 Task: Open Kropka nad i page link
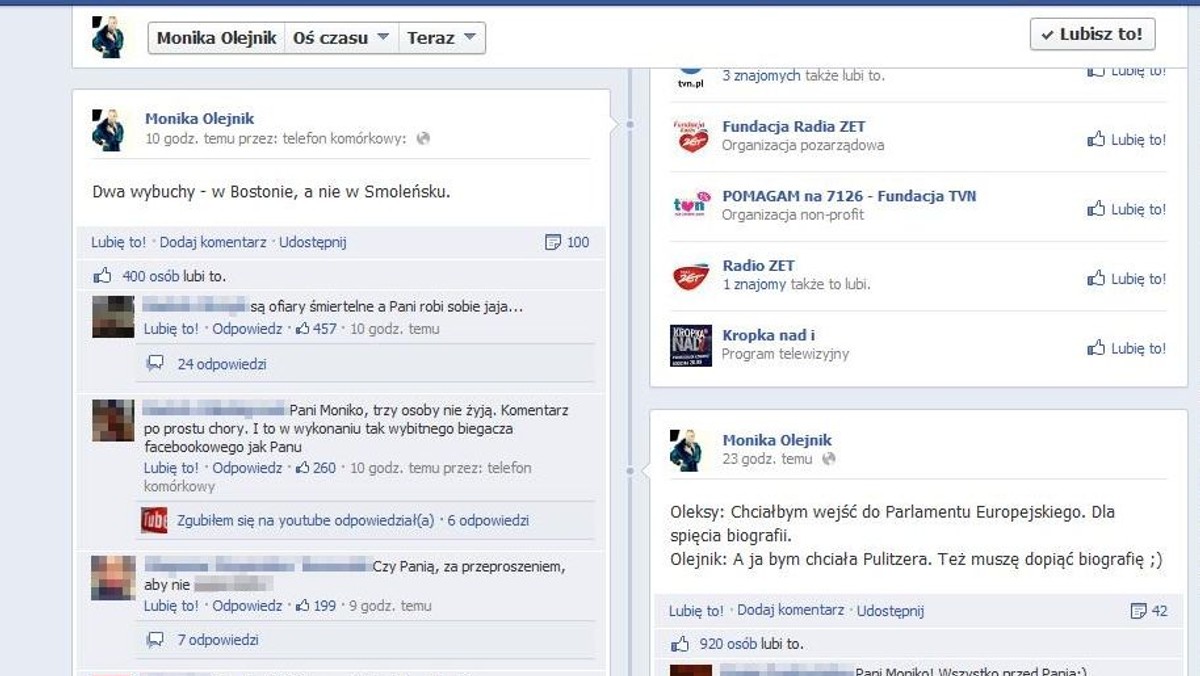point(768,335)
